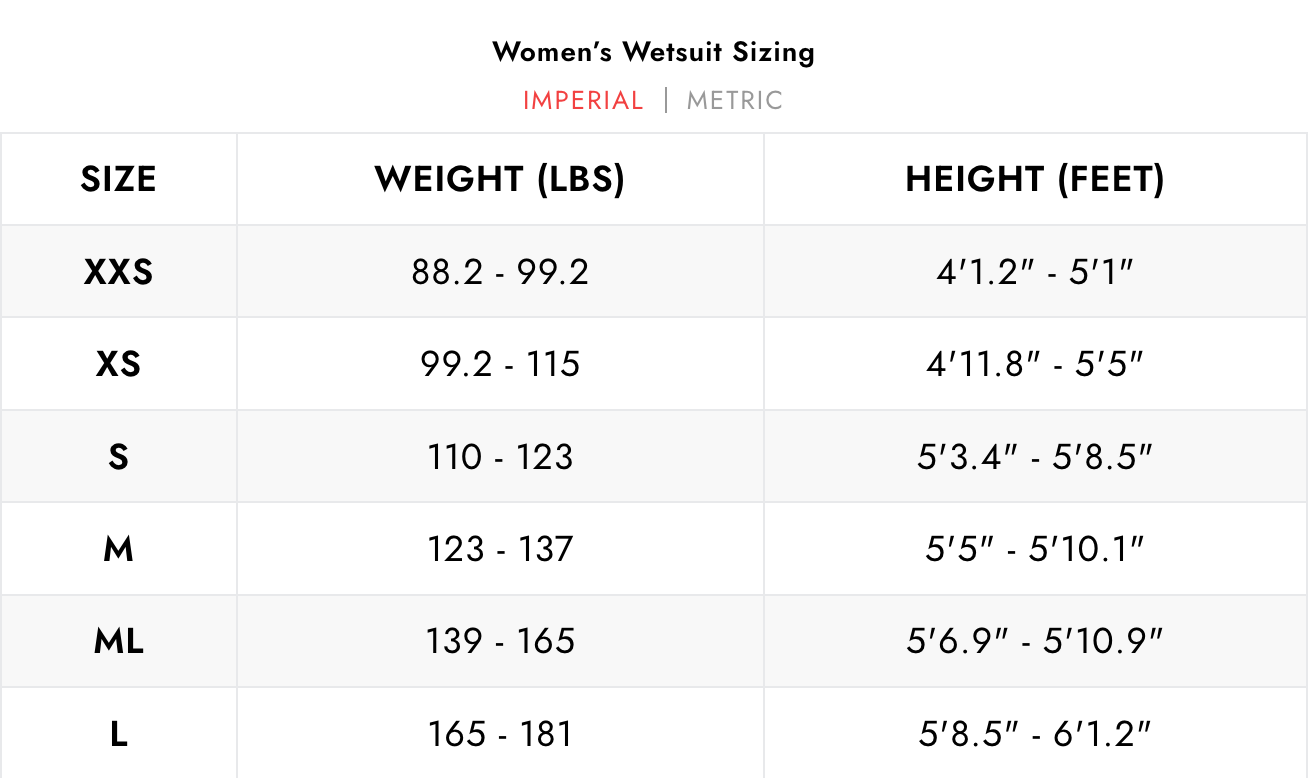This screenshot has width=1309, height=778.
Task: Click the 139 - 165 weight cell
Action: point(500,641)
